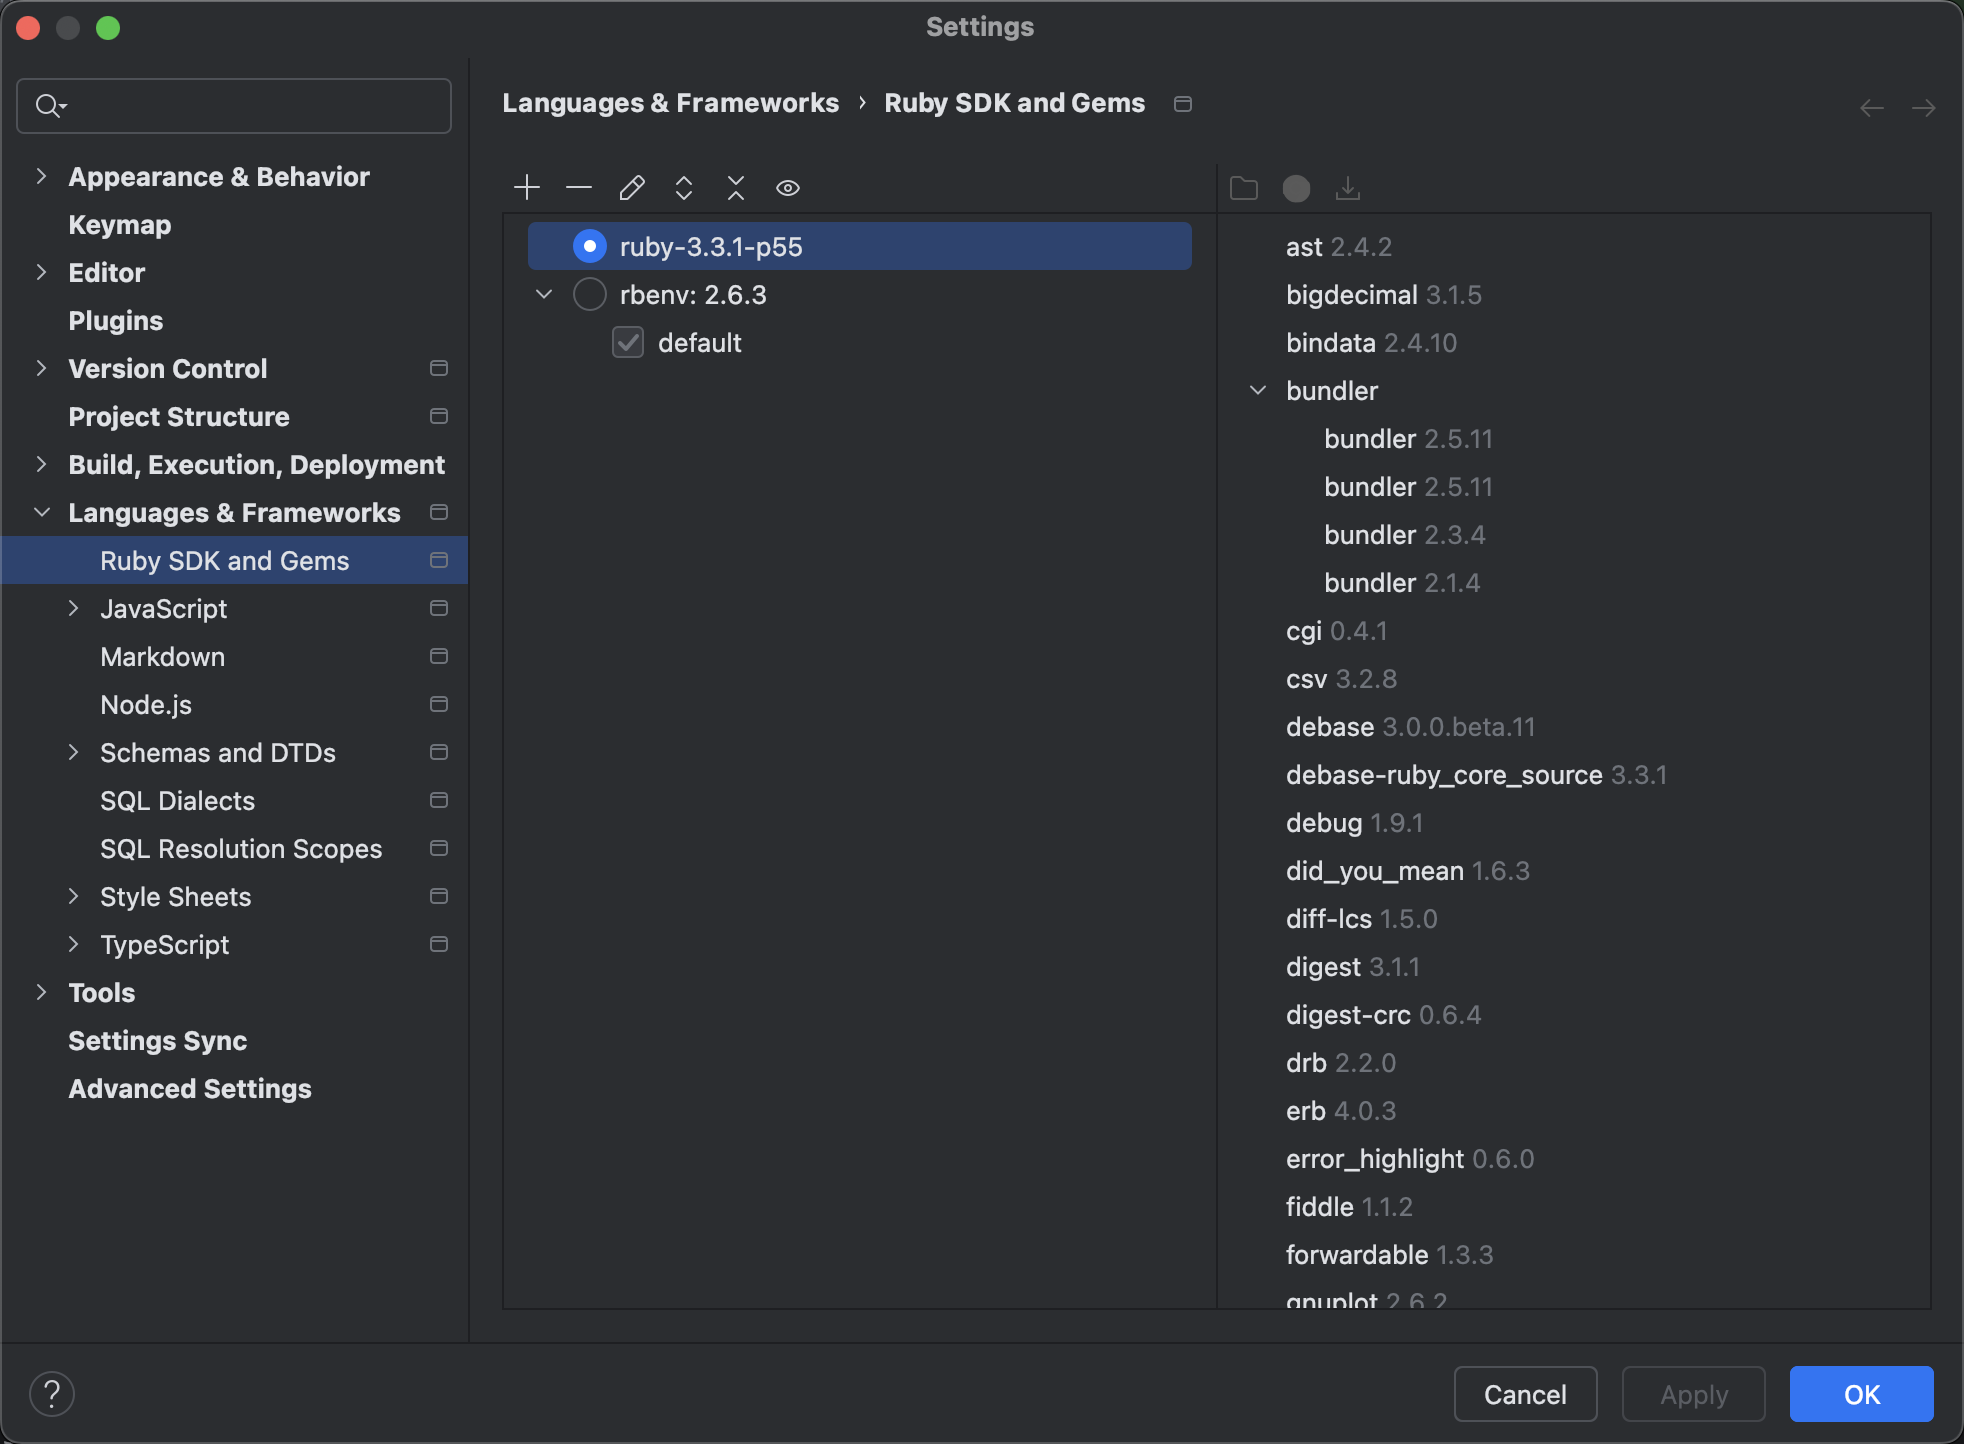Click the Edit SDK pencil icon
1964x1444 pixels.
point(632,188)
